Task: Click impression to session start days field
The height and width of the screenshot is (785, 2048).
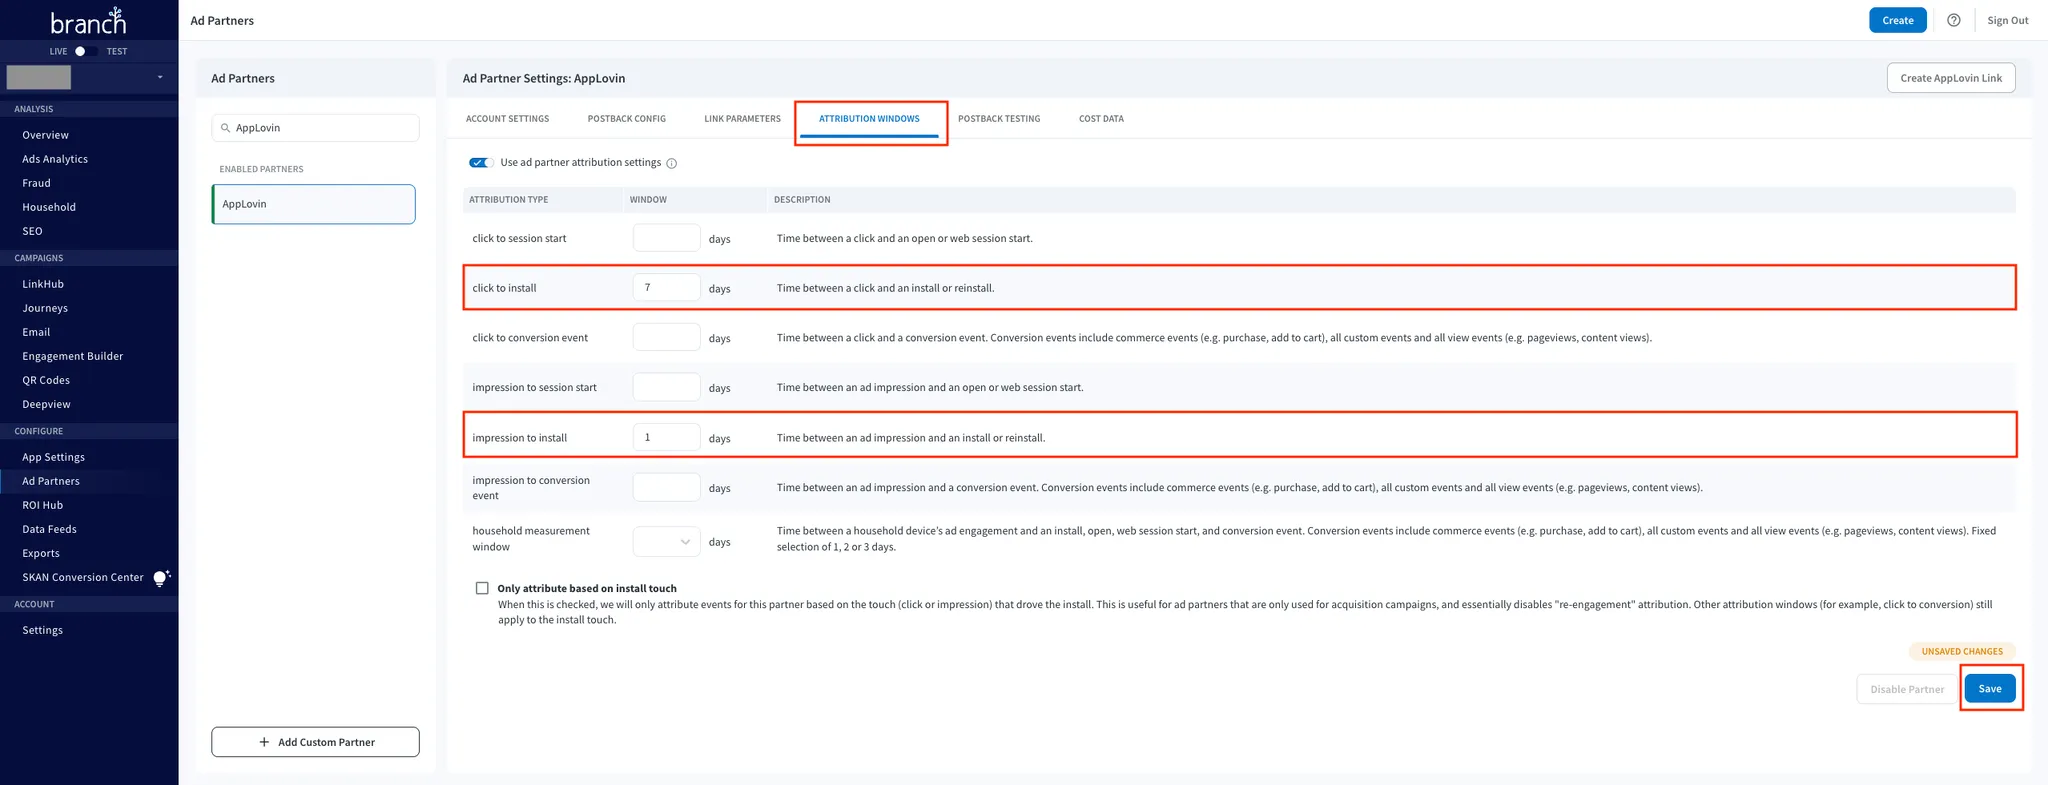Action: coord(666,387)
